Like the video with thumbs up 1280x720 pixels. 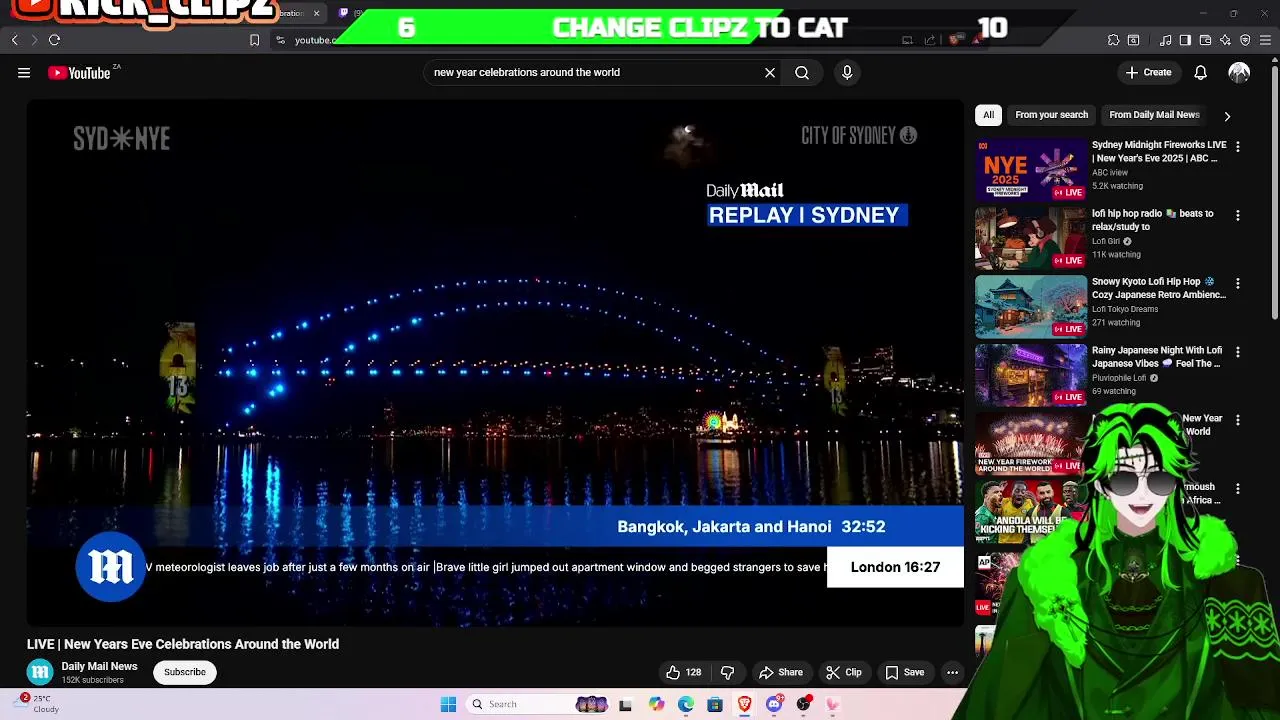[683, 672]
